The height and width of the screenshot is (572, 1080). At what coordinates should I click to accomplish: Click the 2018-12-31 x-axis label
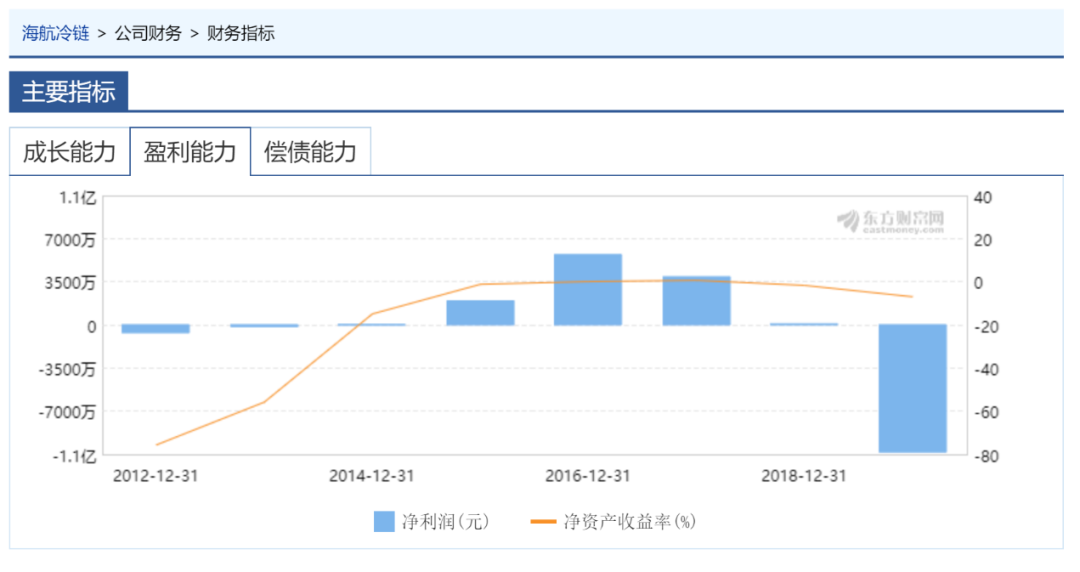804,476
